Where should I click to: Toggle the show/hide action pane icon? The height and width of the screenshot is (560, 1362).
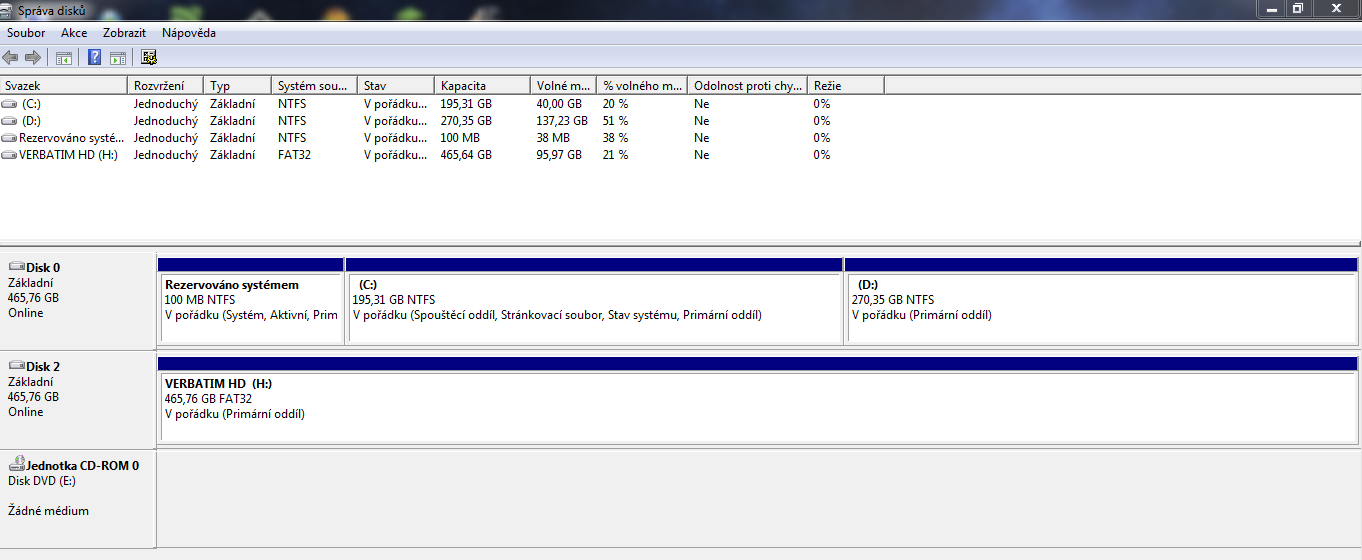point(118,58)
